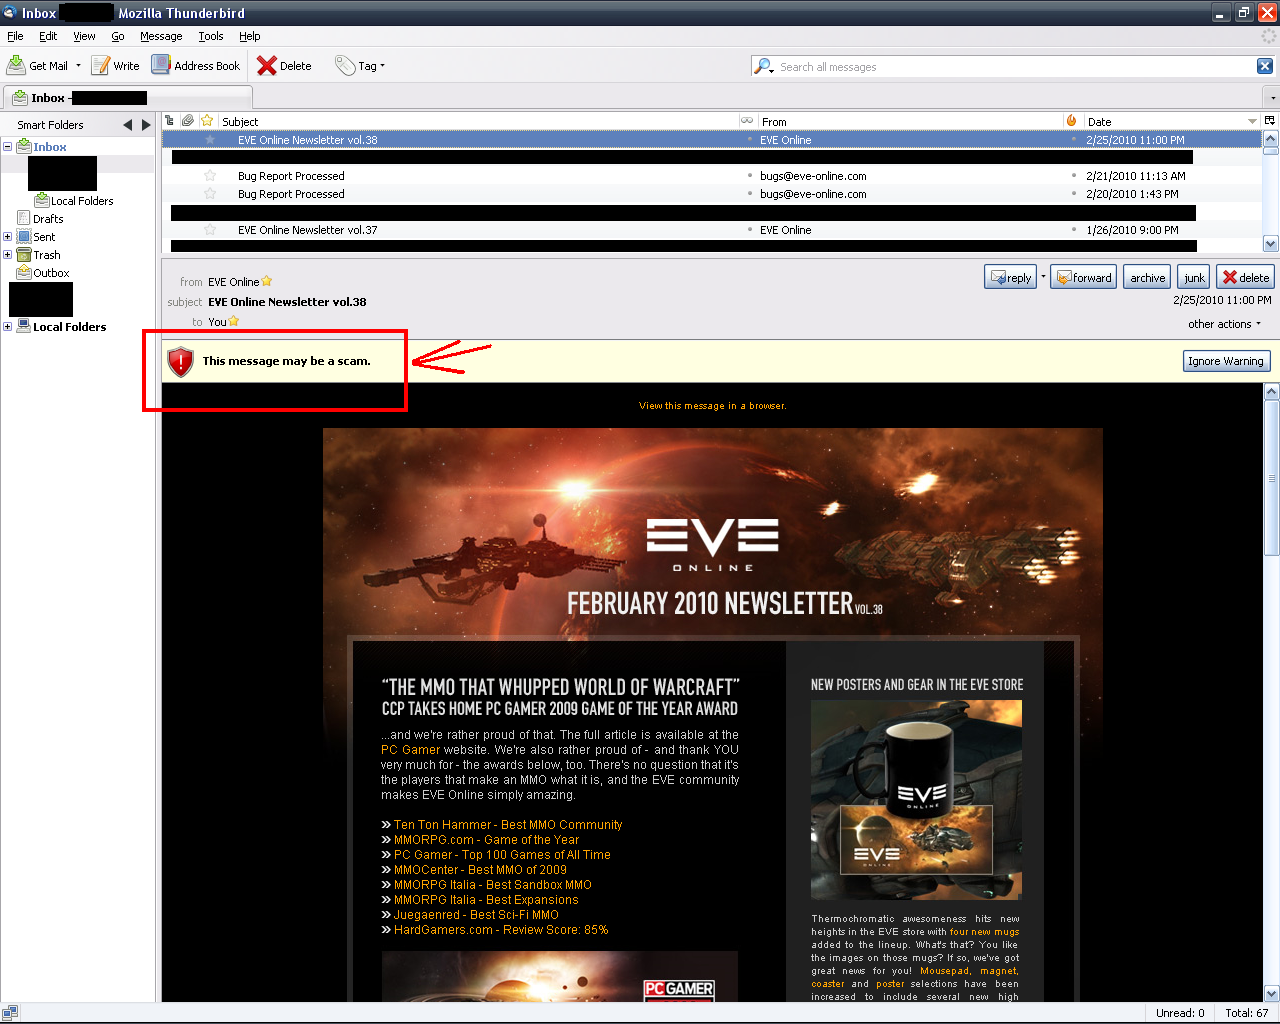This screenshot has width=1280, height=1024.
Task: Open the Trash folder
Action: (47, 255)
